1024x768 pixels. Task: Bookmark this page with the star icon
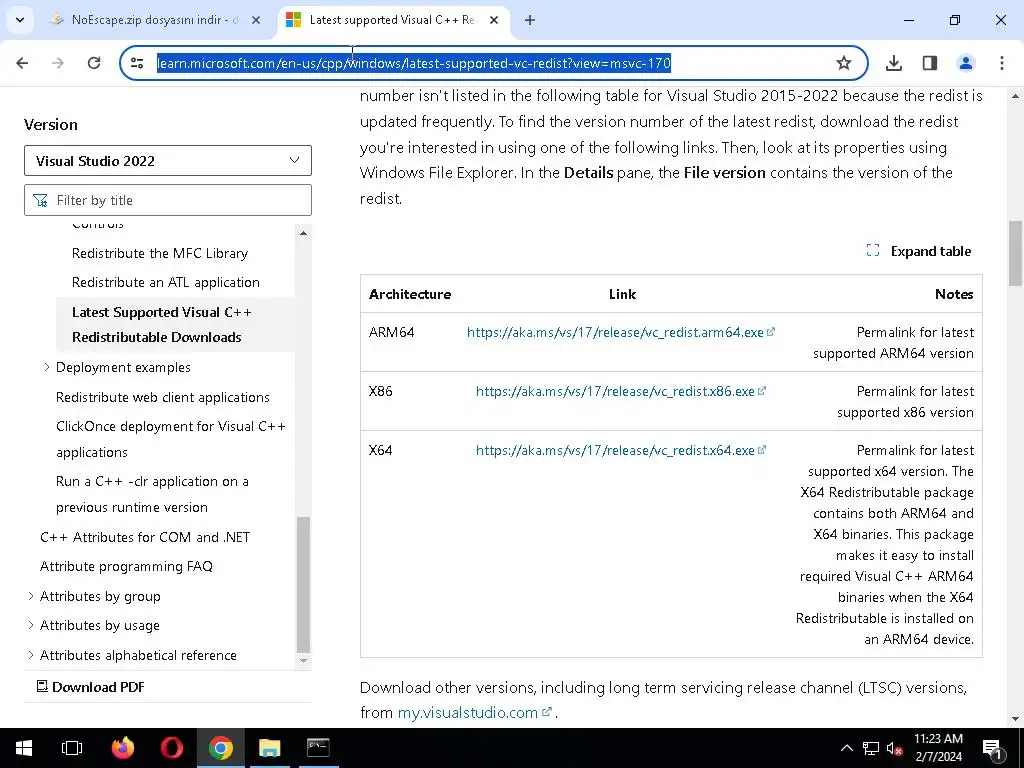click(844, 63)
